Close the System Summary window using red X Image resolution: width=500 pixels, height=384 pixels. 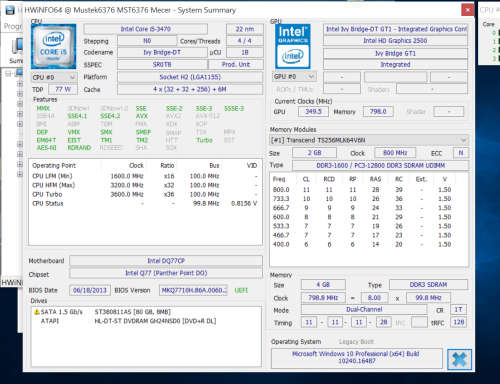pyautogui.click(x=467, y=10)
